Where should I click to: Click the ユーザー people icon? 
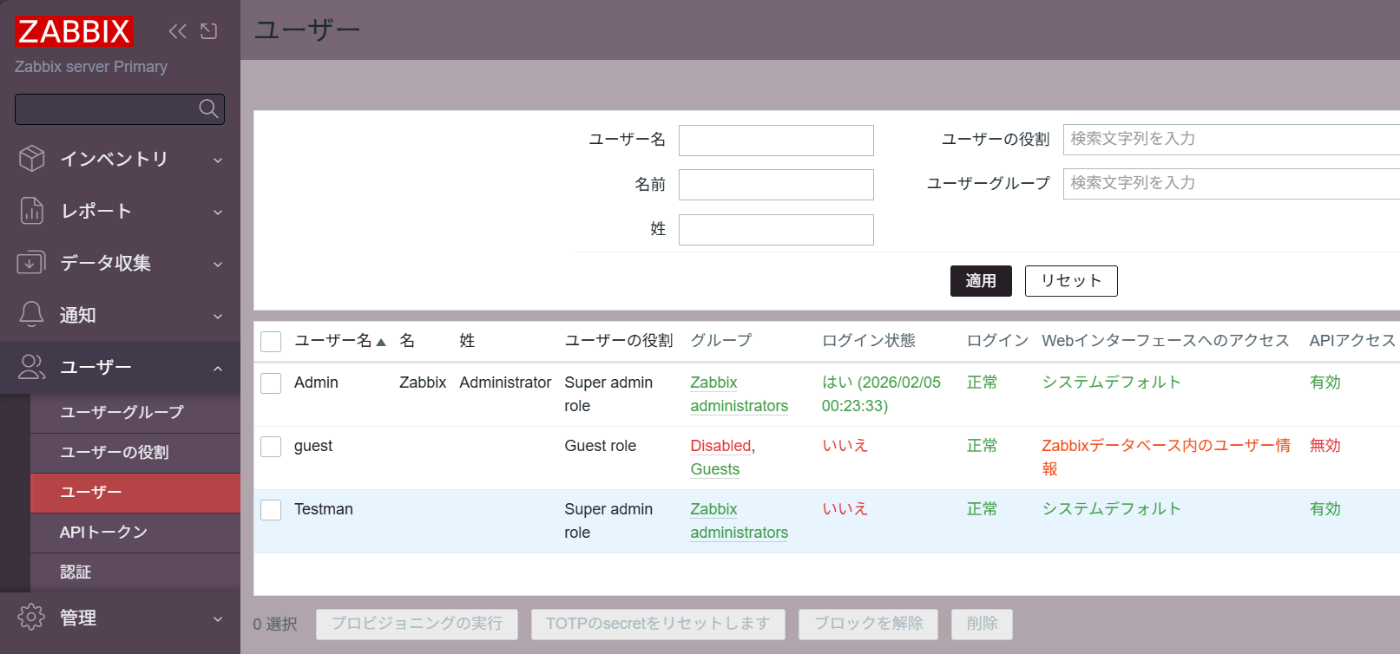coord(32,366)
